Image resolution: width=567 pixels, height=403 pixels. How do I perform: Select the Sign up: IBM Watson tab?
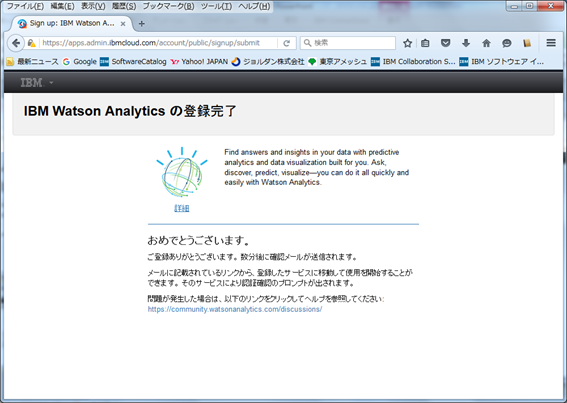click(72, 24)
